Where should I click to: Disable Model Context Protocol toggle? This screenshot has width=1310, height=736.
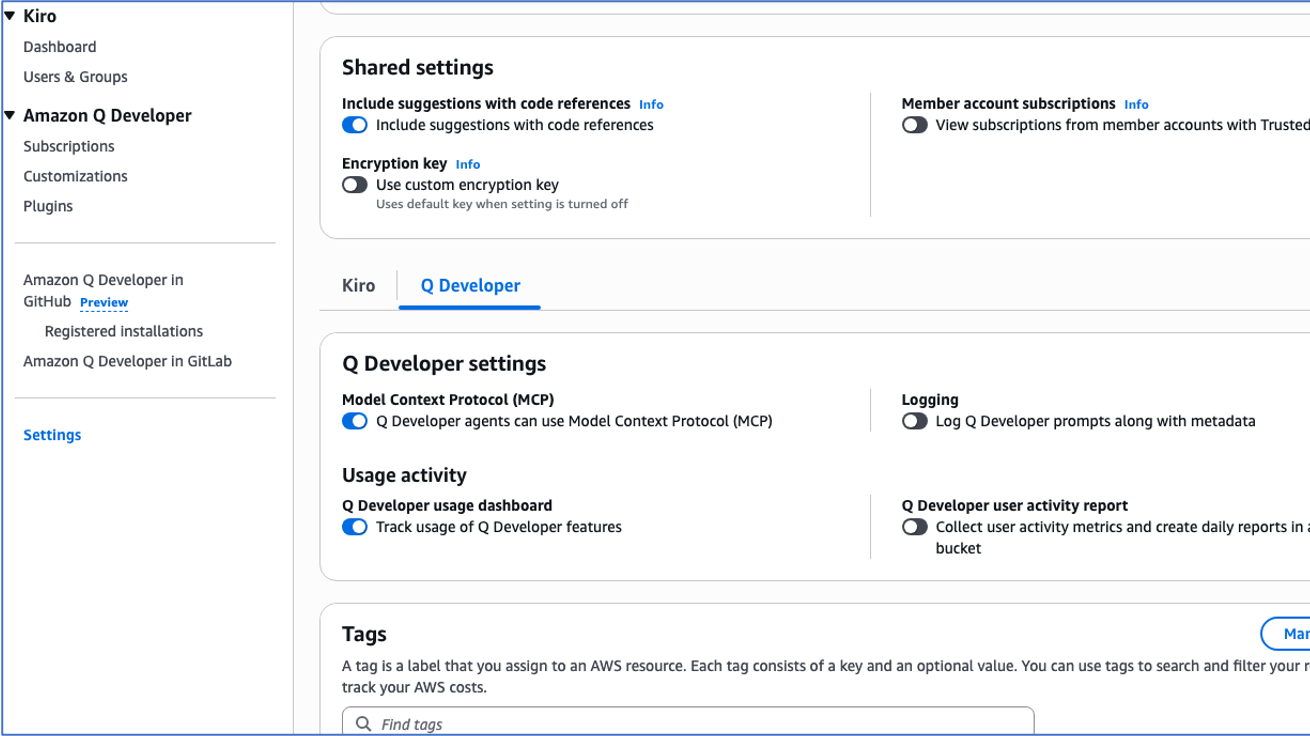[x=355, y=421]
